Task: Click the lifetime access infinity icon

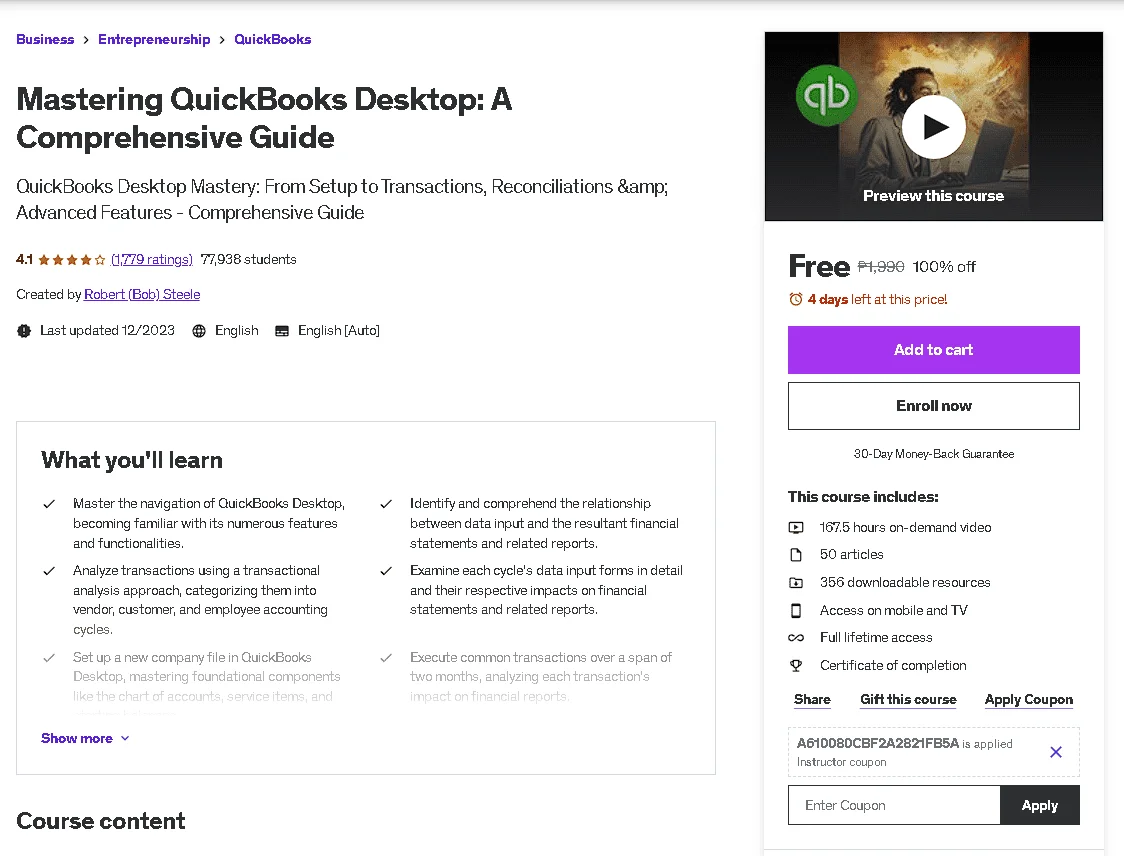Action: tap(796, 637)
